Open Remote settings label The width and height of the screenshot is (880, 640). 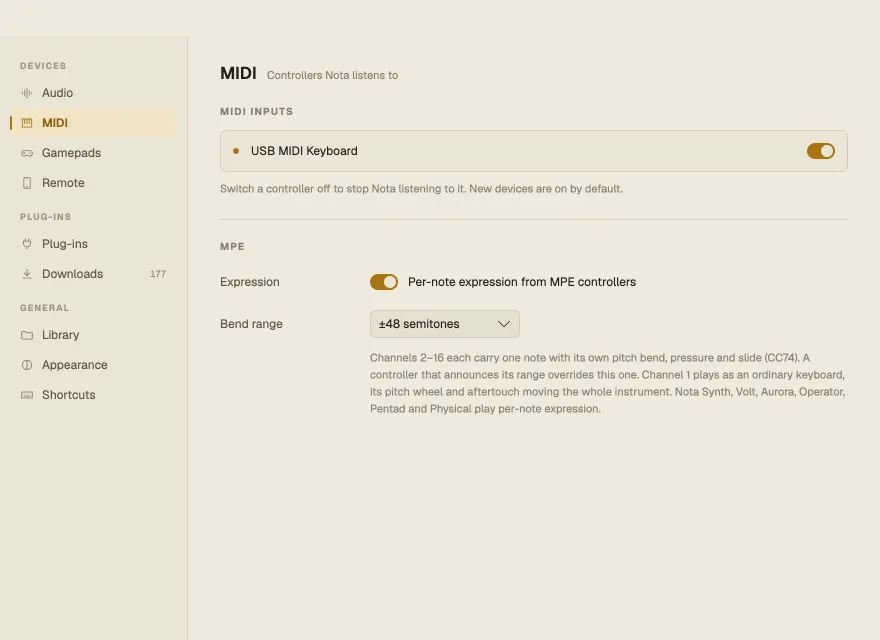(x=63, y=183)
